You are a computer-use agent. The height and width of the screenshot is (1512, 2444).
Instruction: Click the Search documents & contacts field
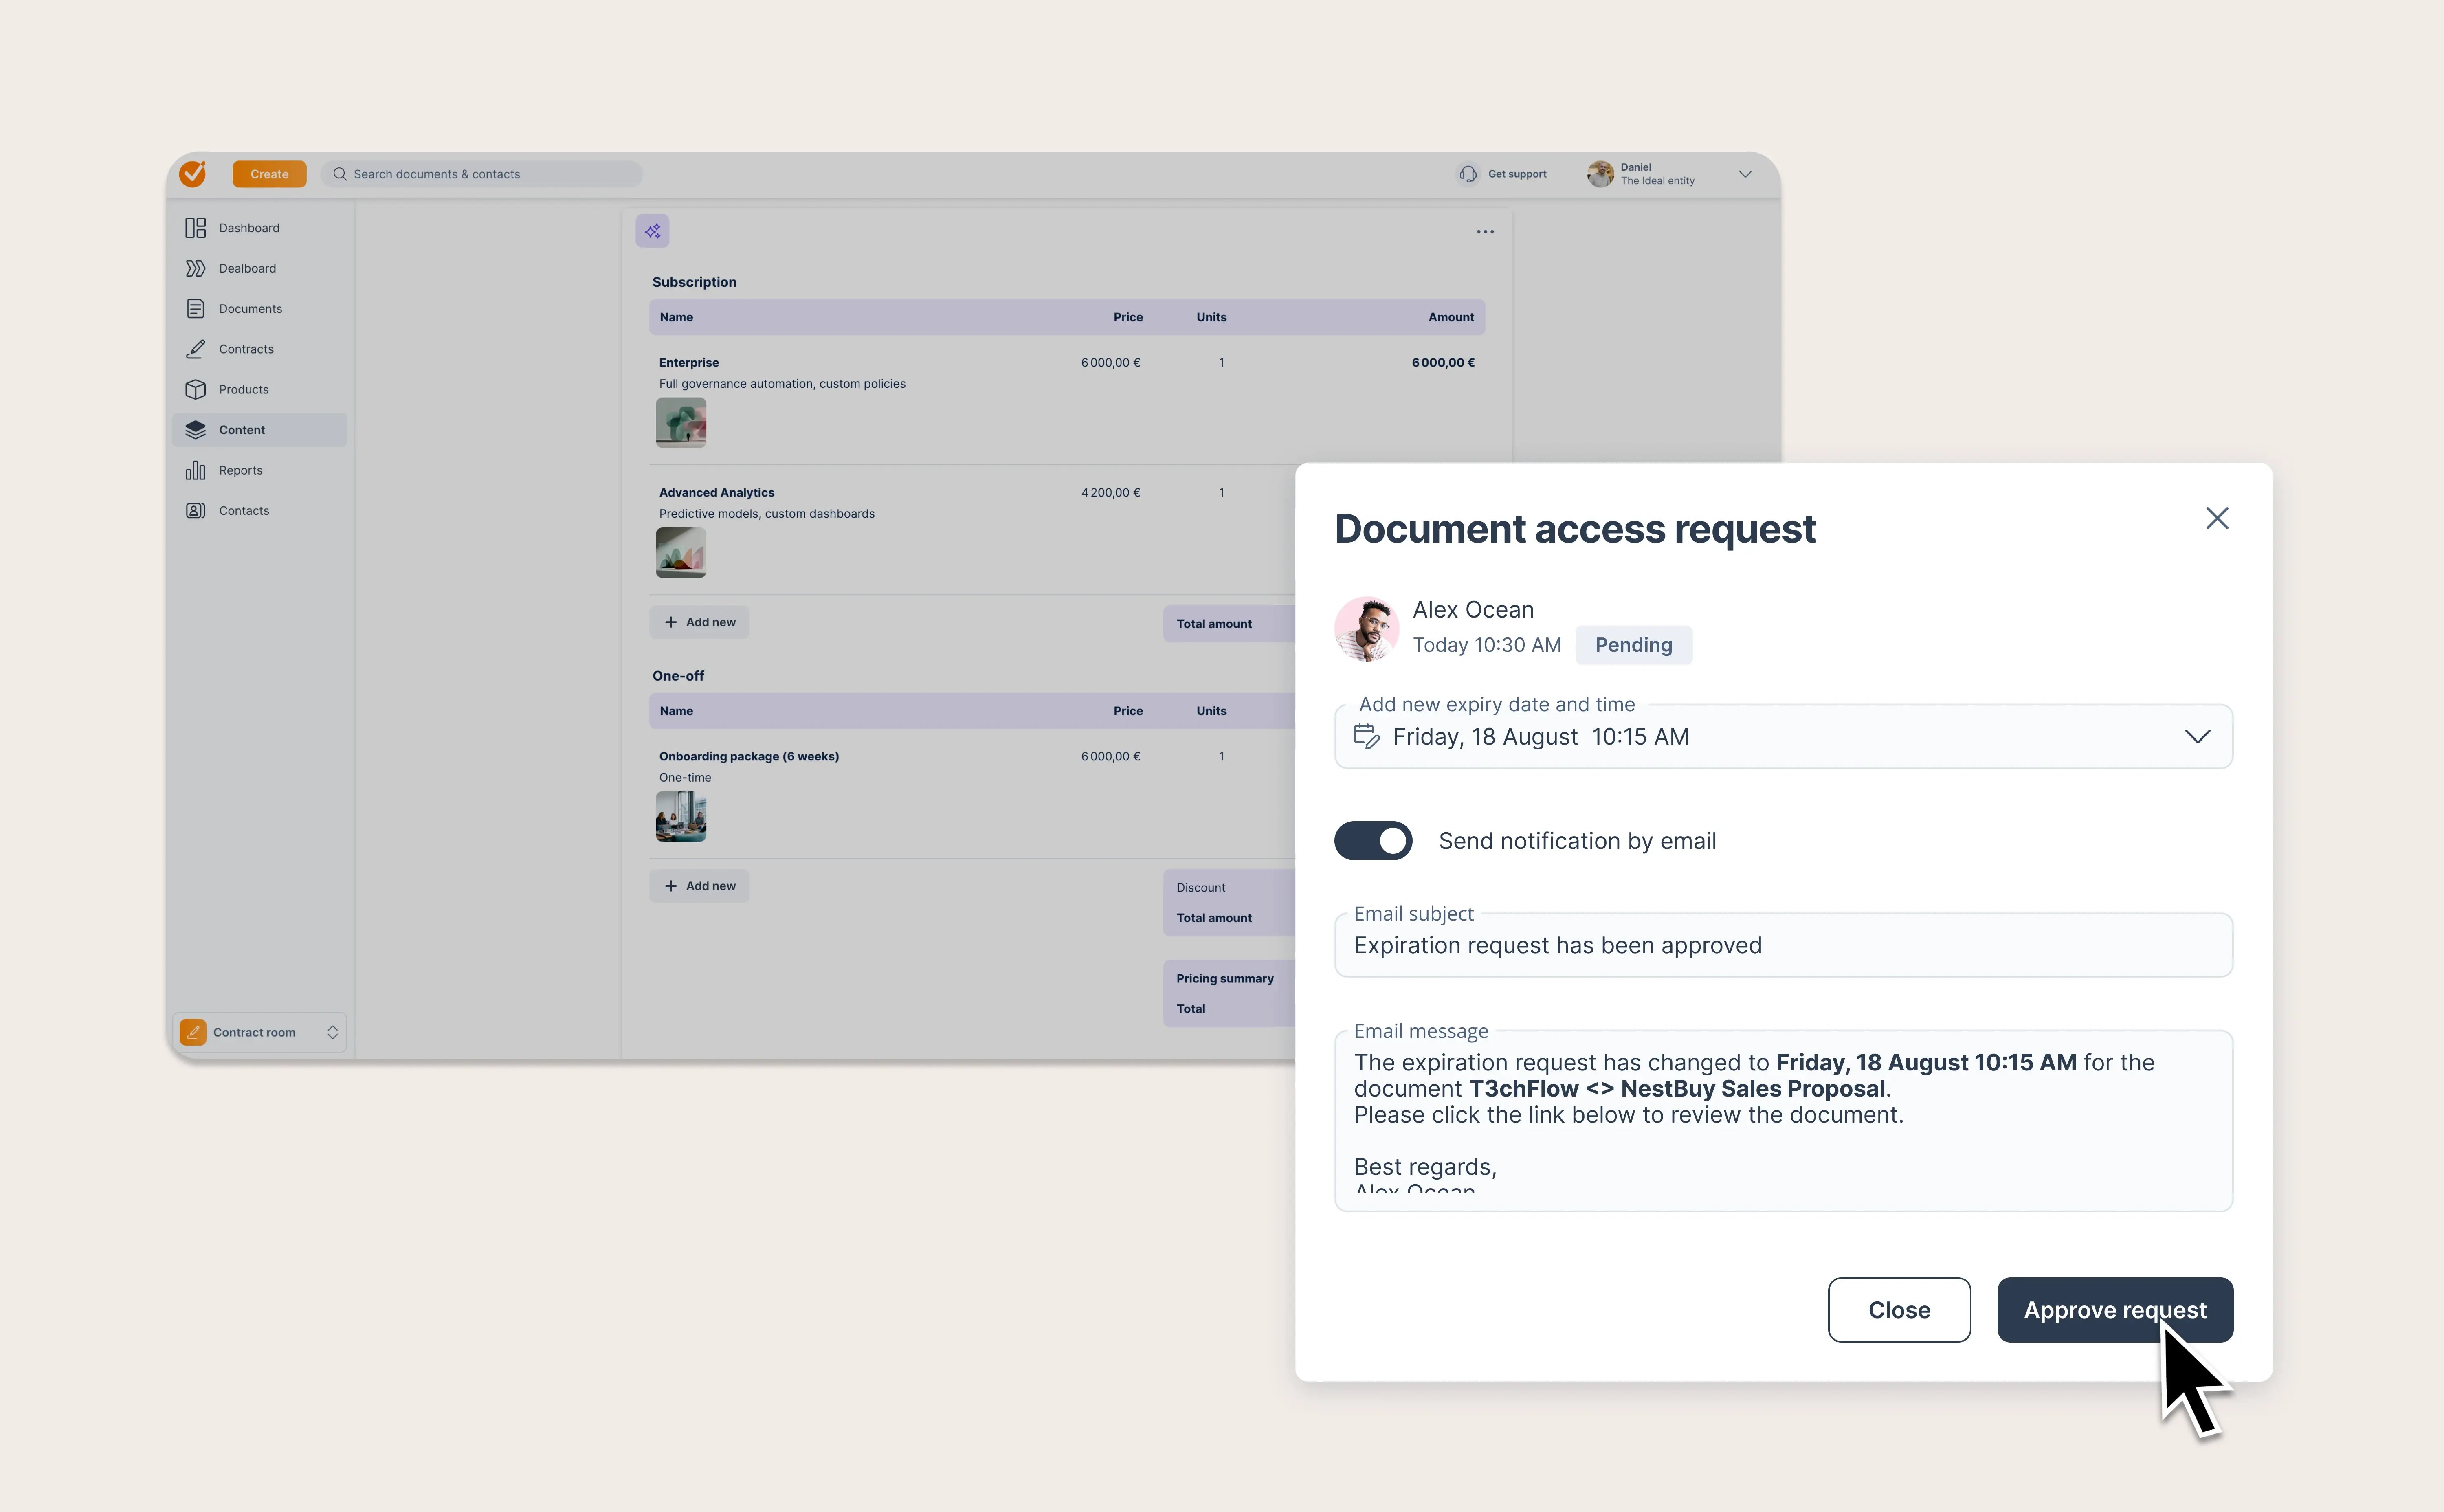[x=481, y=174]
